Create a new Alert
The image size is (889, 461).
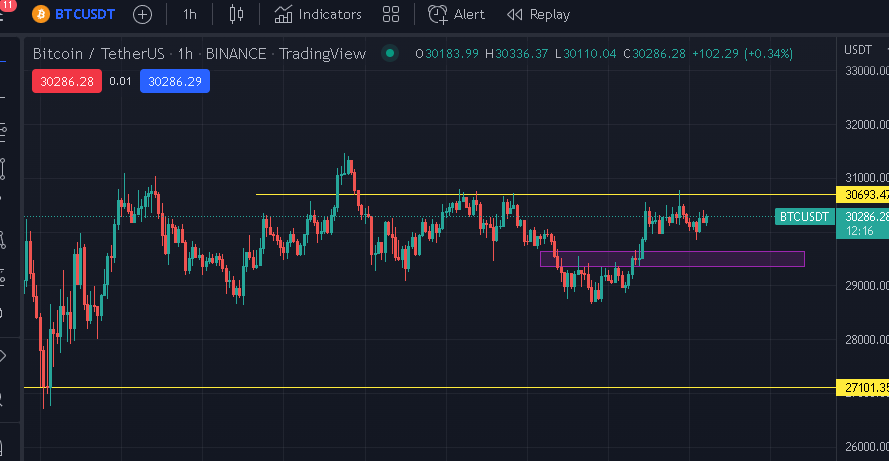(x=456, y=14)
